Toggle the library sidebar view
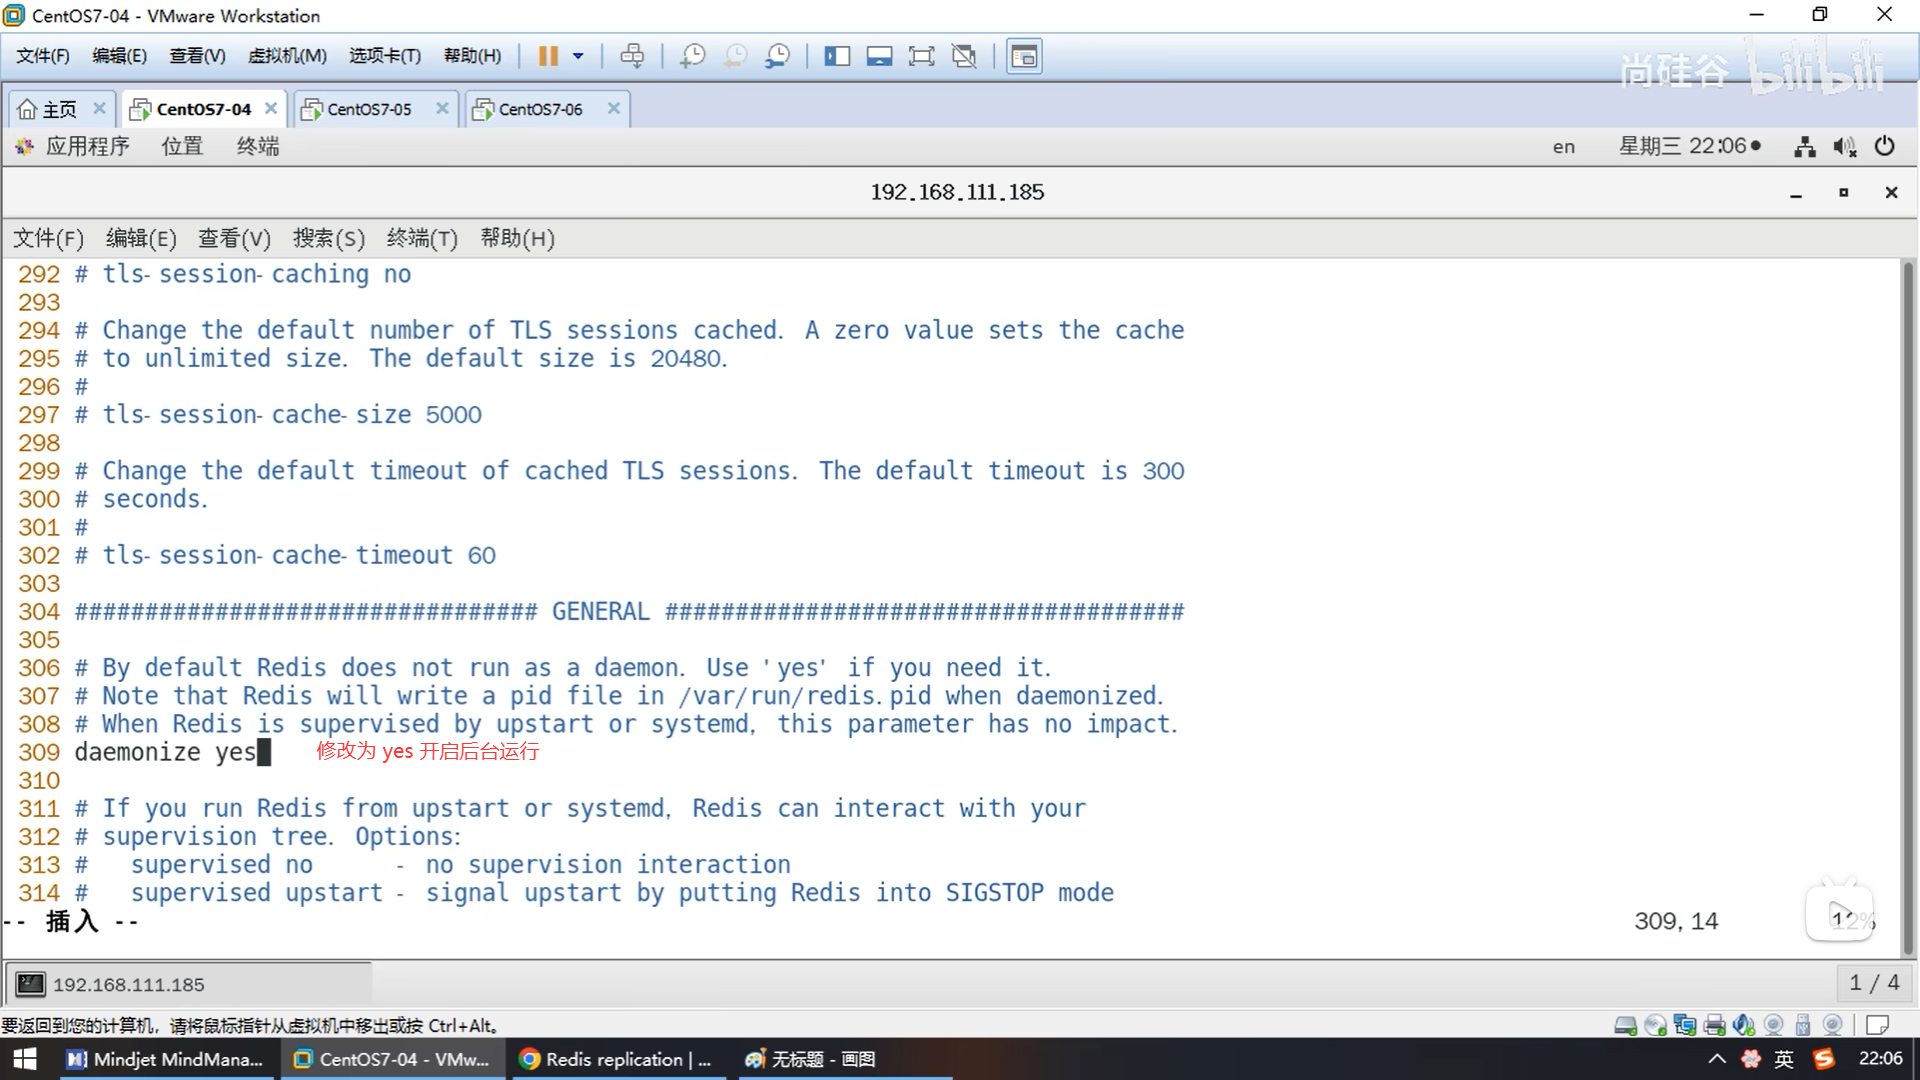 (837, 56)
